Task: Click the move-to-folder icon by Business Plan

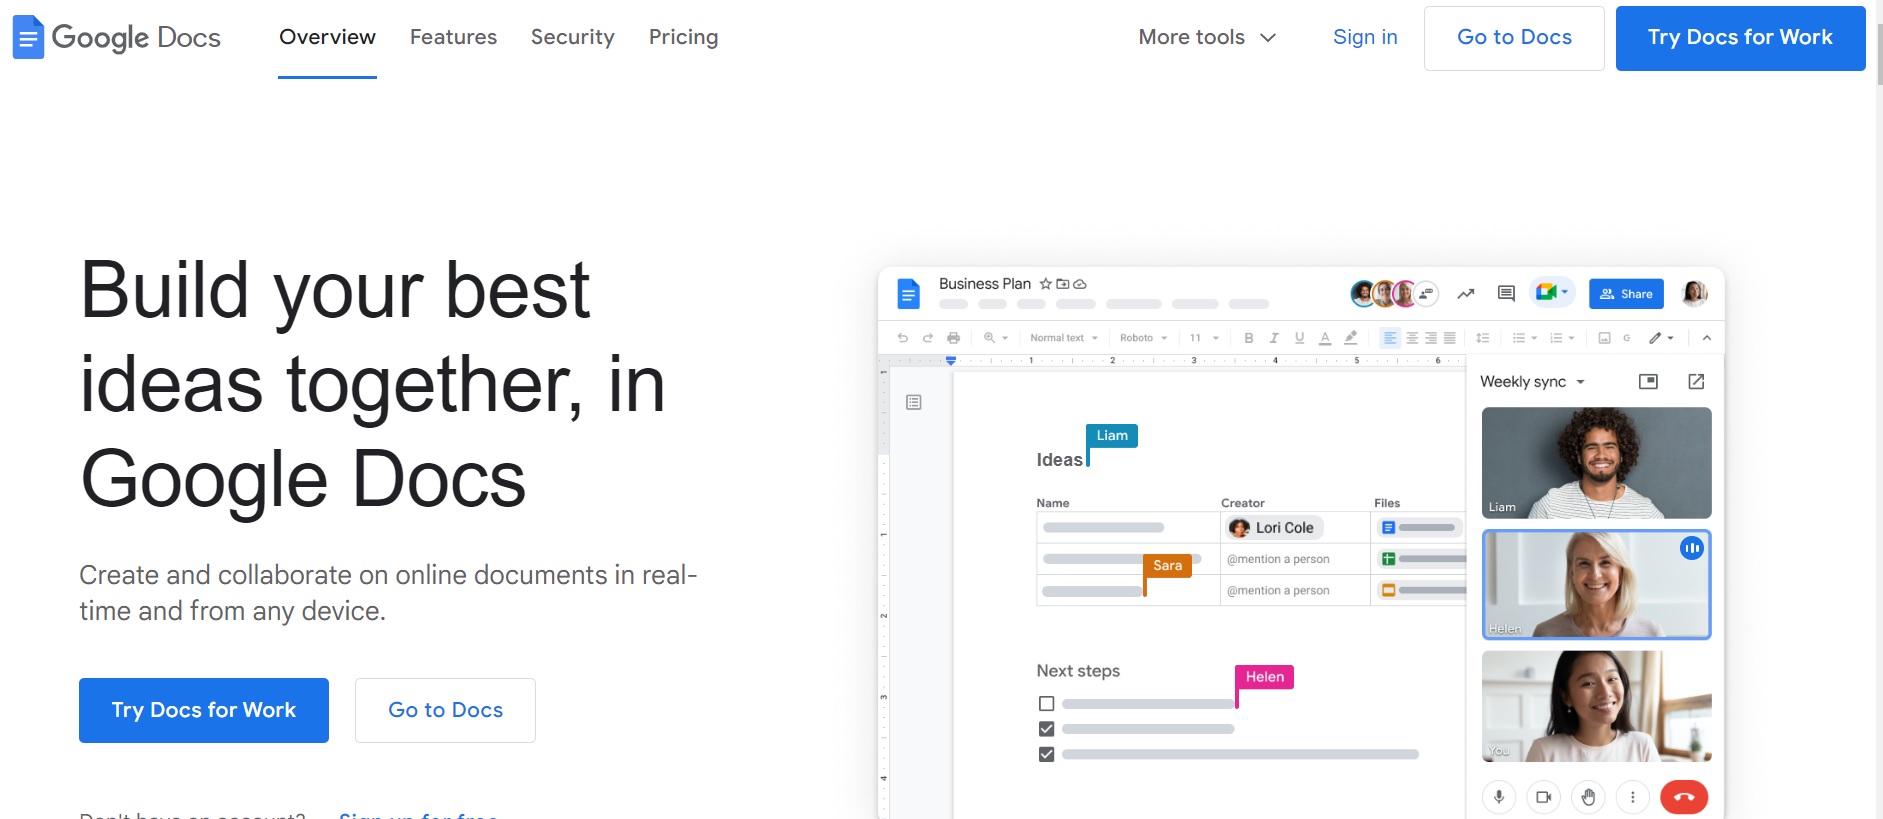Action: tap(1062, 284)
